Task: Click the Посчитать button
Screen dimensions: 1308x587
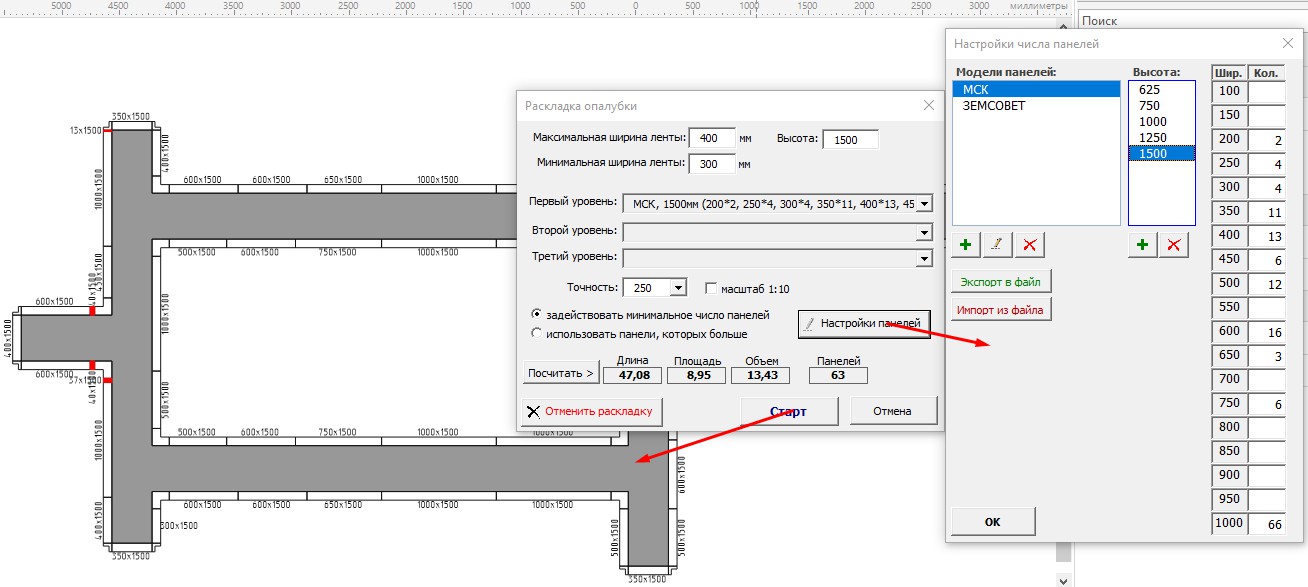Action: point(560,374)
